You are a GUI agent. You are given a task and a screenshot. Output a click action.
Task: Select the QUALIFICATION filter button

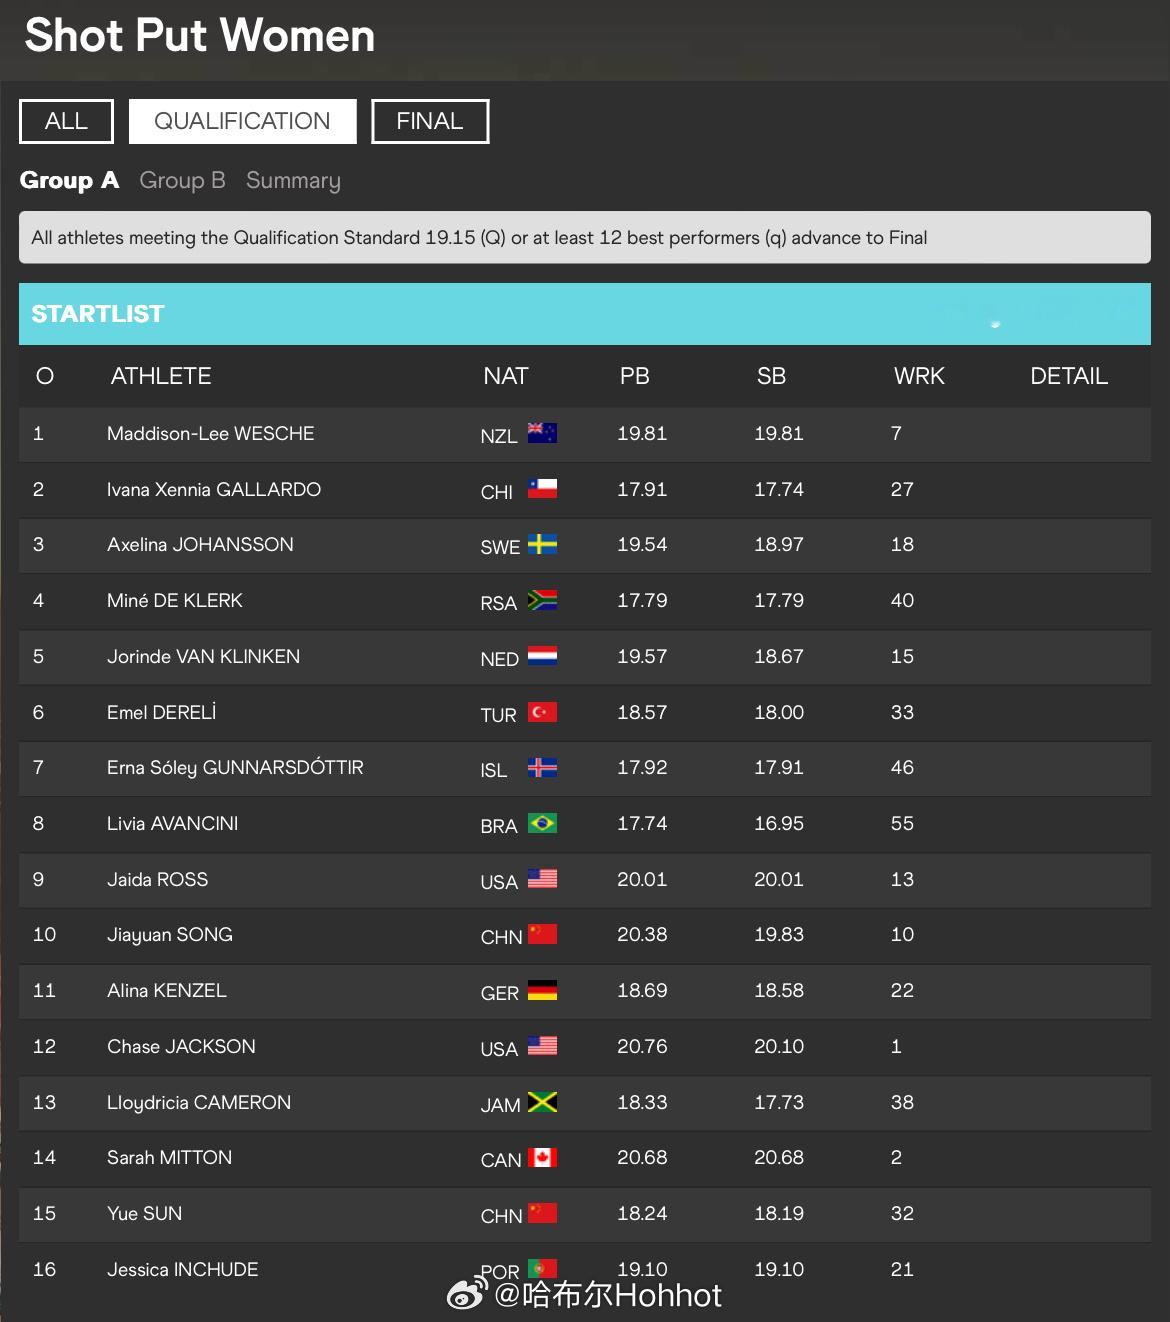pos(242,121)
